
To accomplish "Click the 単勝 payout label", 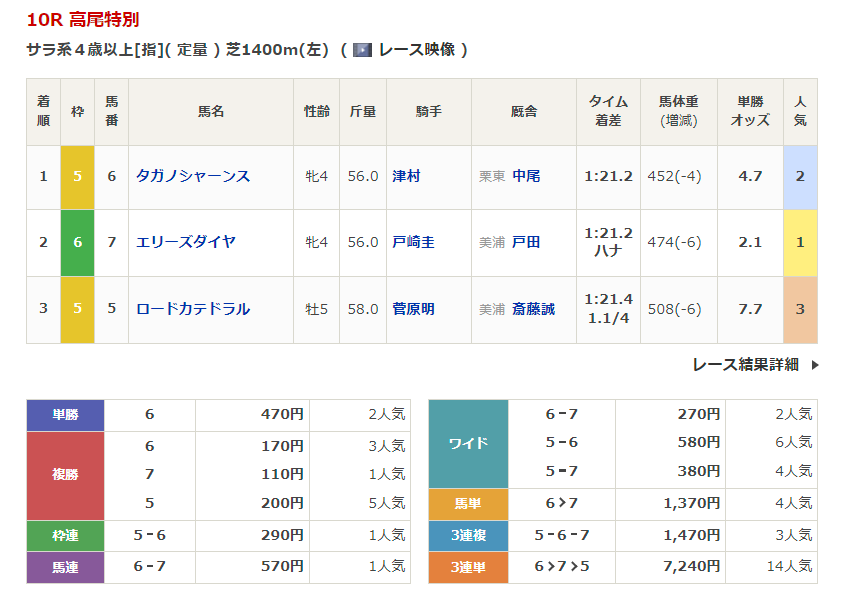I will [65, 415].
